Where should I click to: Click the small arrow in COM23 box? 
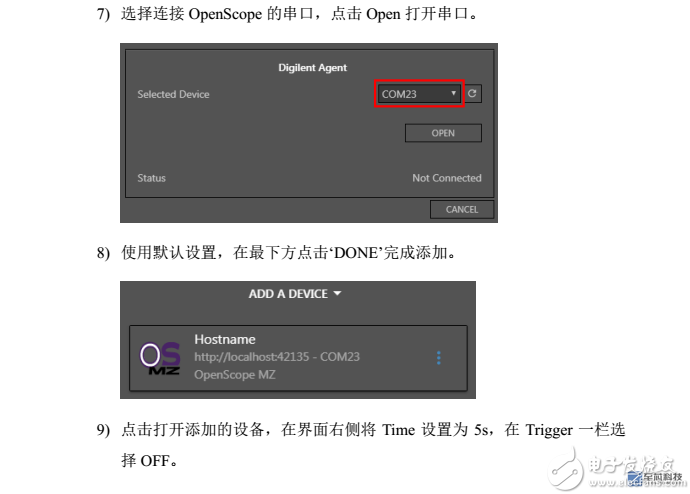click(x=453, y=93)
